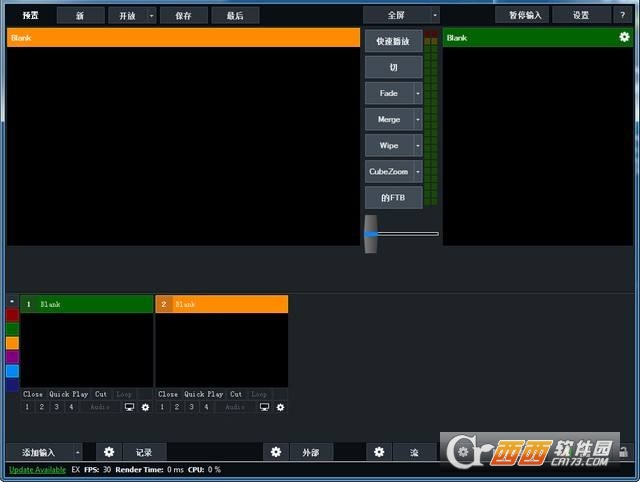Expand the 开放 open preset dropdown arrow
The image size is (640, 482).
tap(151, 16)
